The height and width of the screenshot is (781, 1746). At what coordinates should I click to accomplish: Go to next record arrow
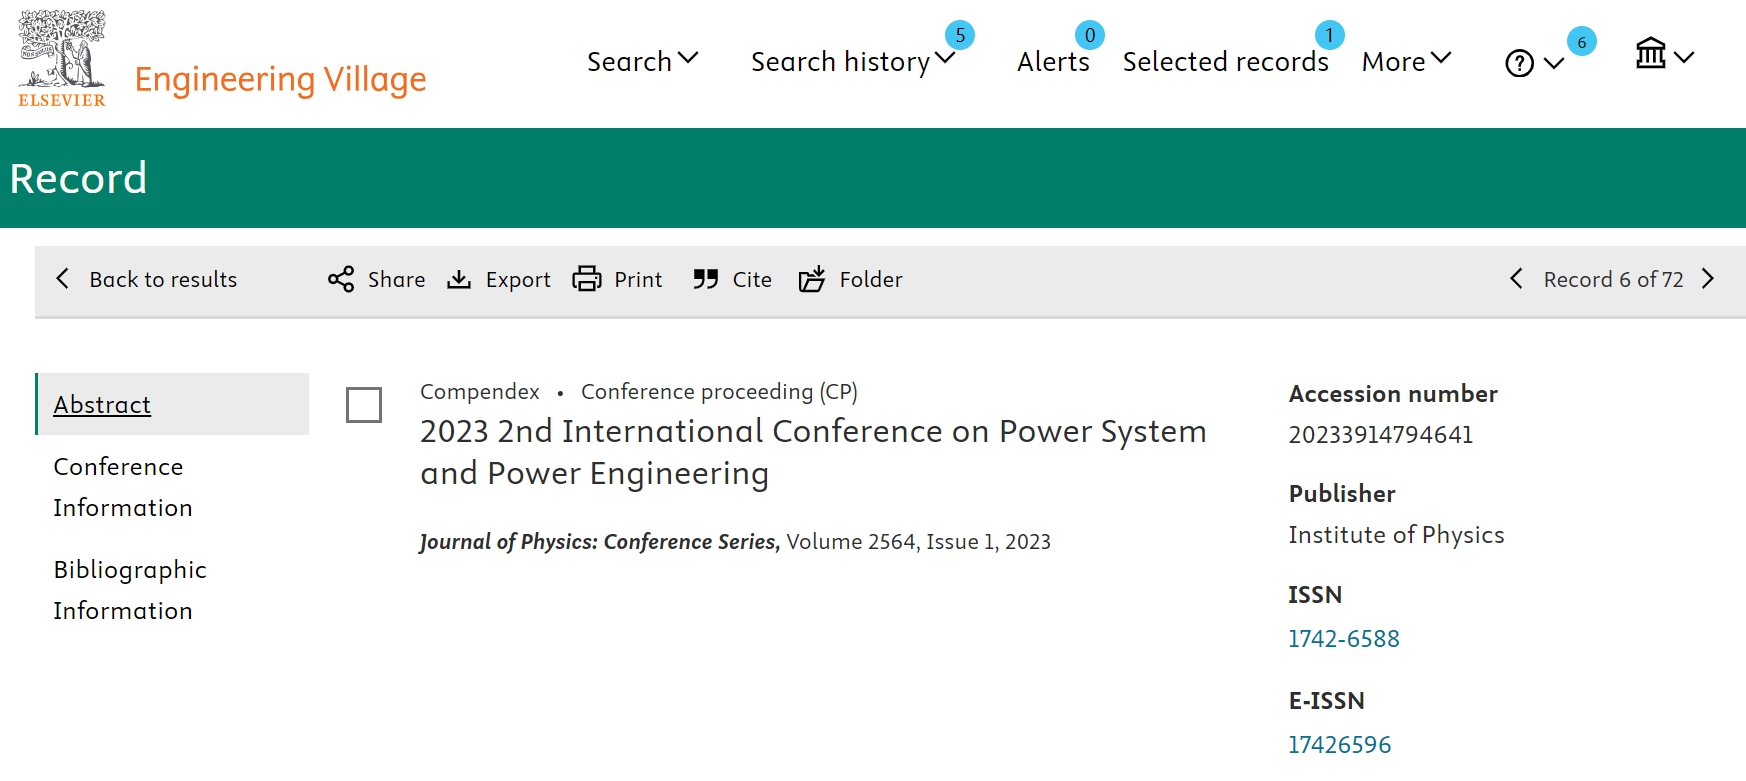[x=1708, y=279]
